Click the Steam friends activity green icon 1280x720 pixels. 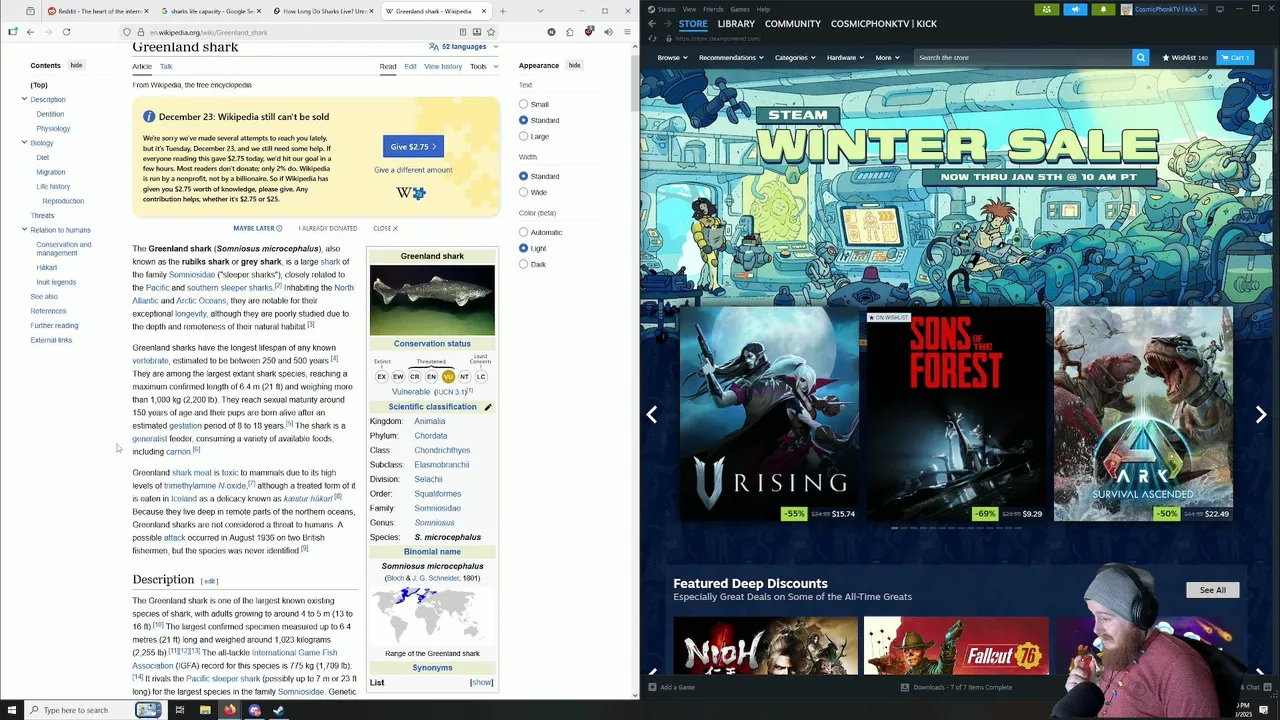click(x=1047, y=9)
